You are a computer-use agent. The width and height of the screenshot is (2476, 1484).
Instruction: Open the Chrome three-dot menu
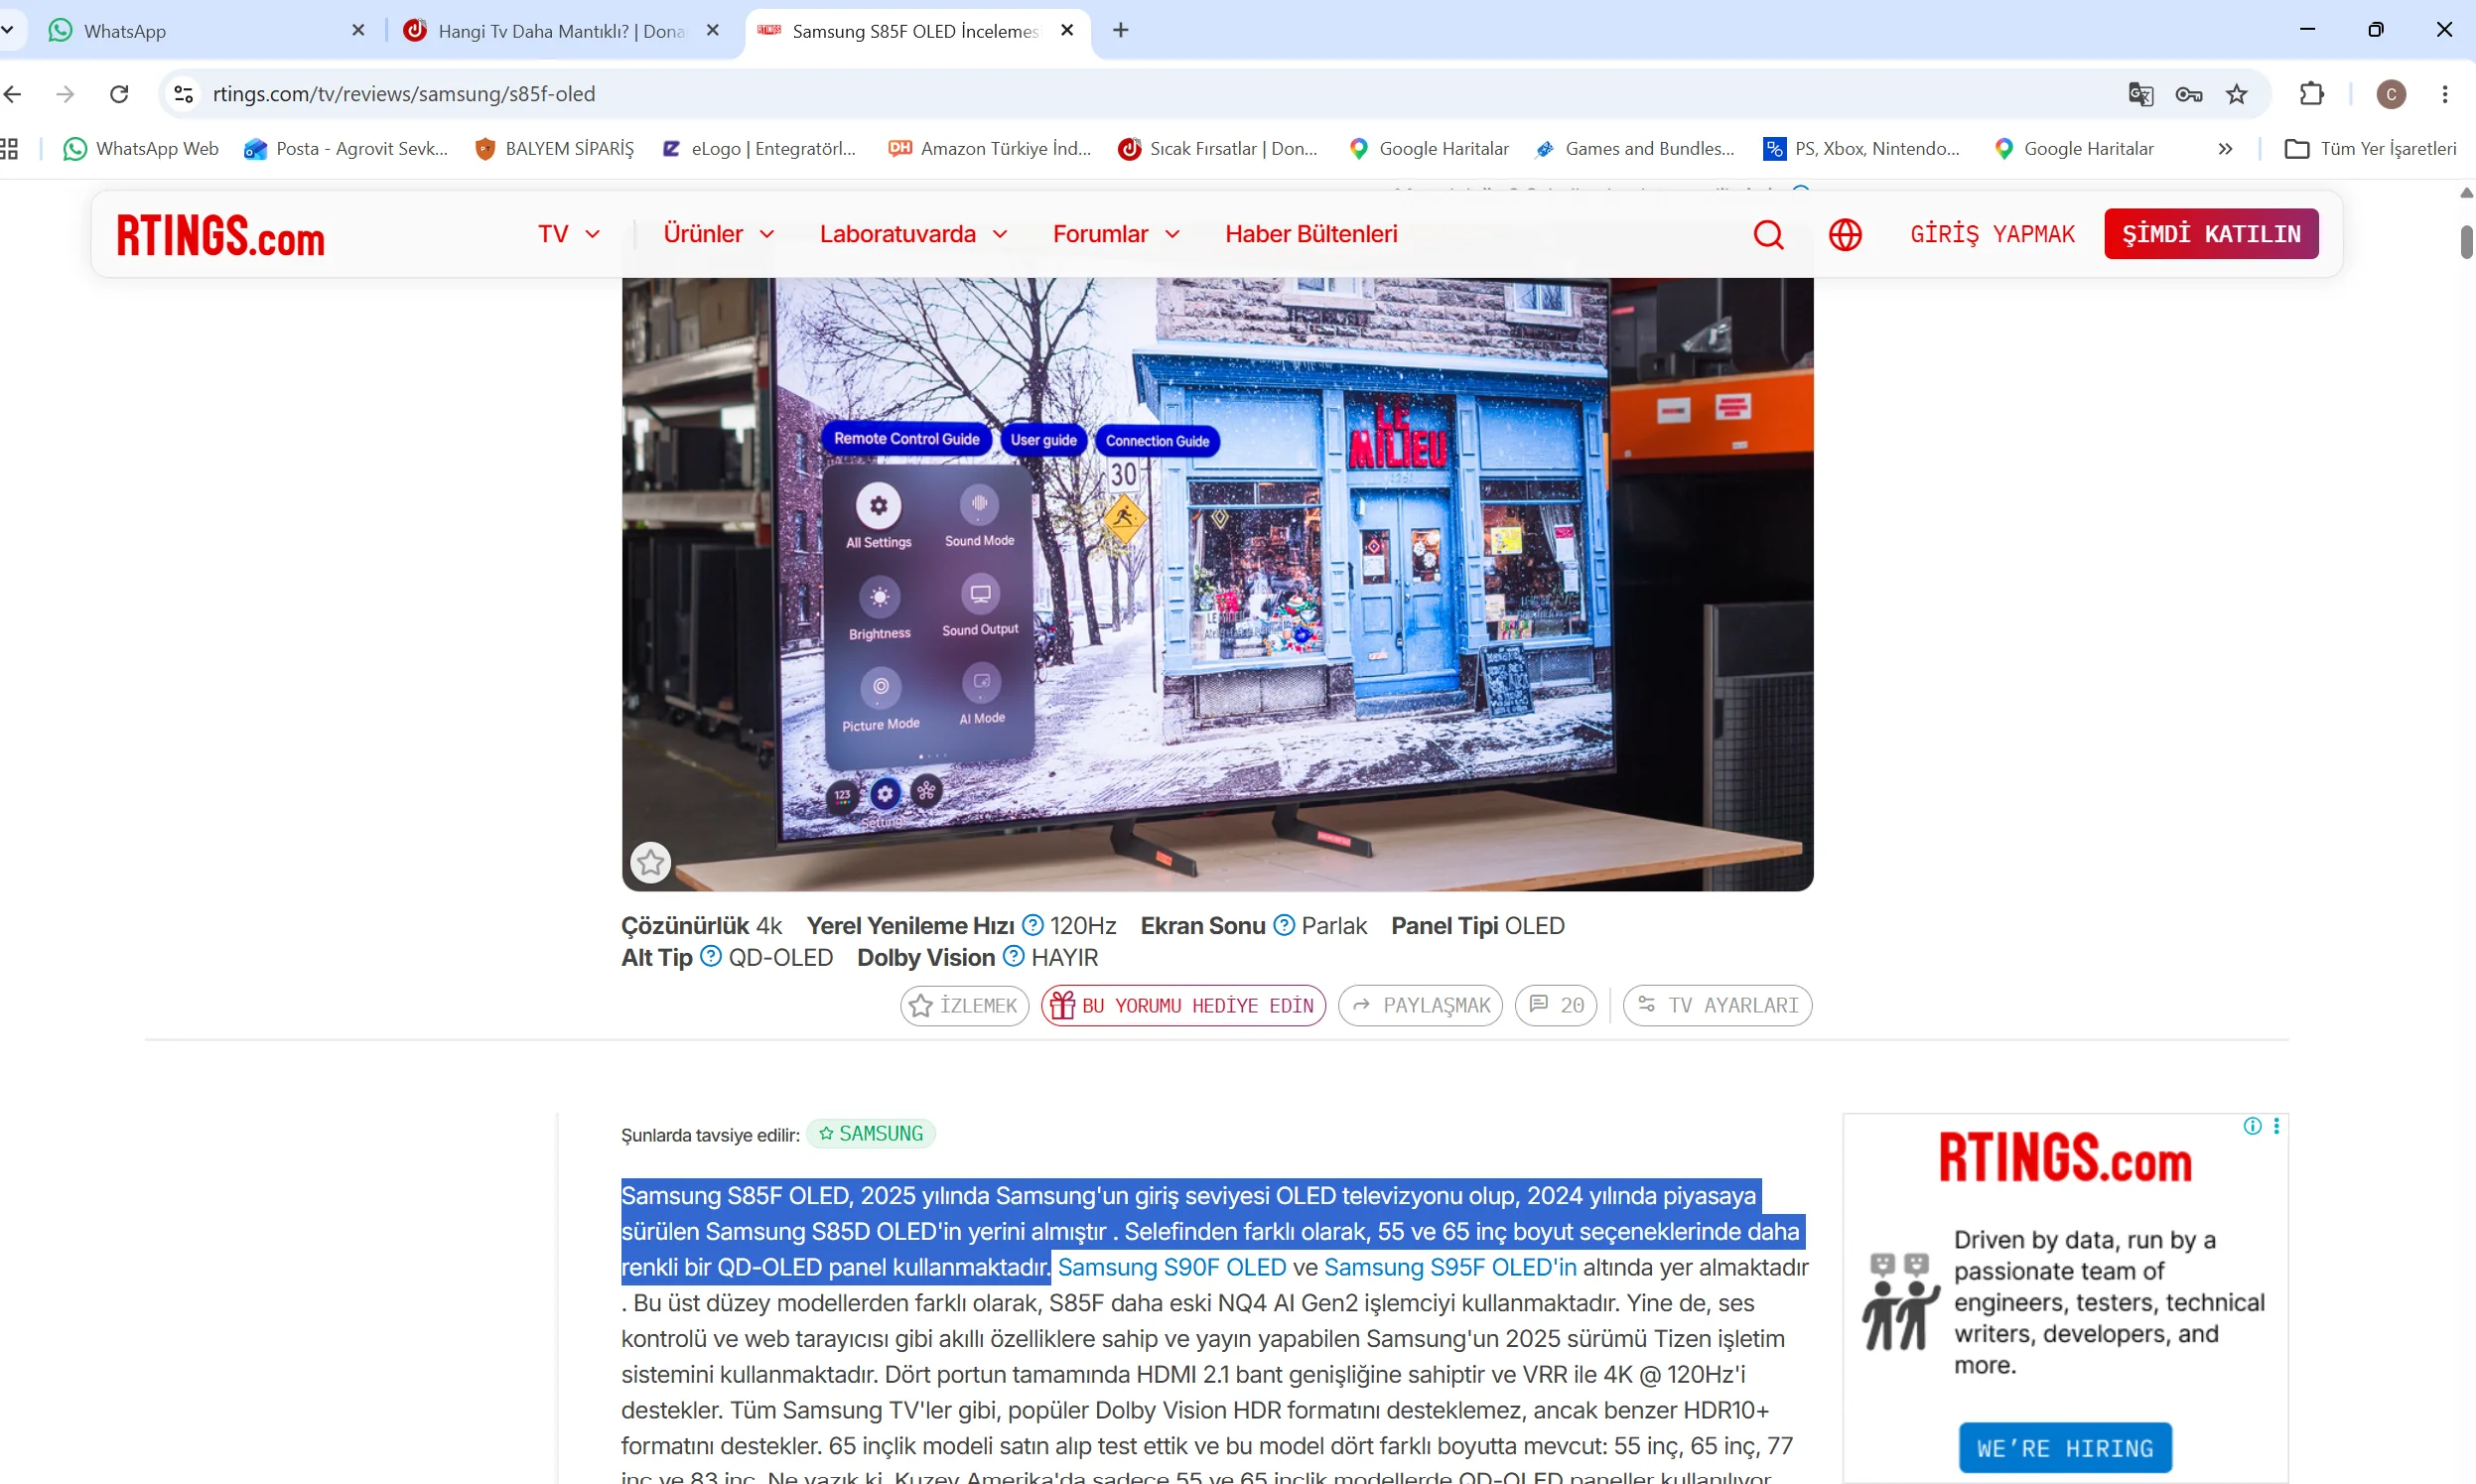click(x=2445, y=94)
